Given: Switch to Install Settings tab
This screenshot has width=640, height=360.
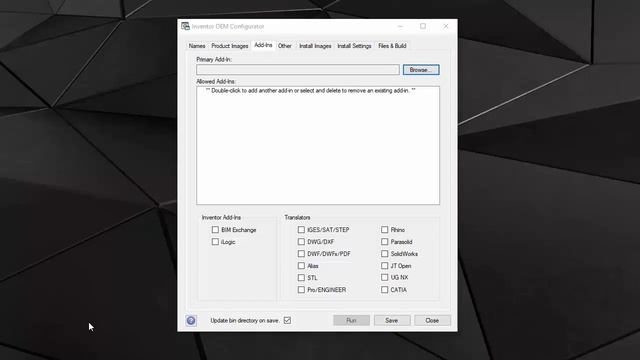Looking at the screenshot, I should 354,46.
